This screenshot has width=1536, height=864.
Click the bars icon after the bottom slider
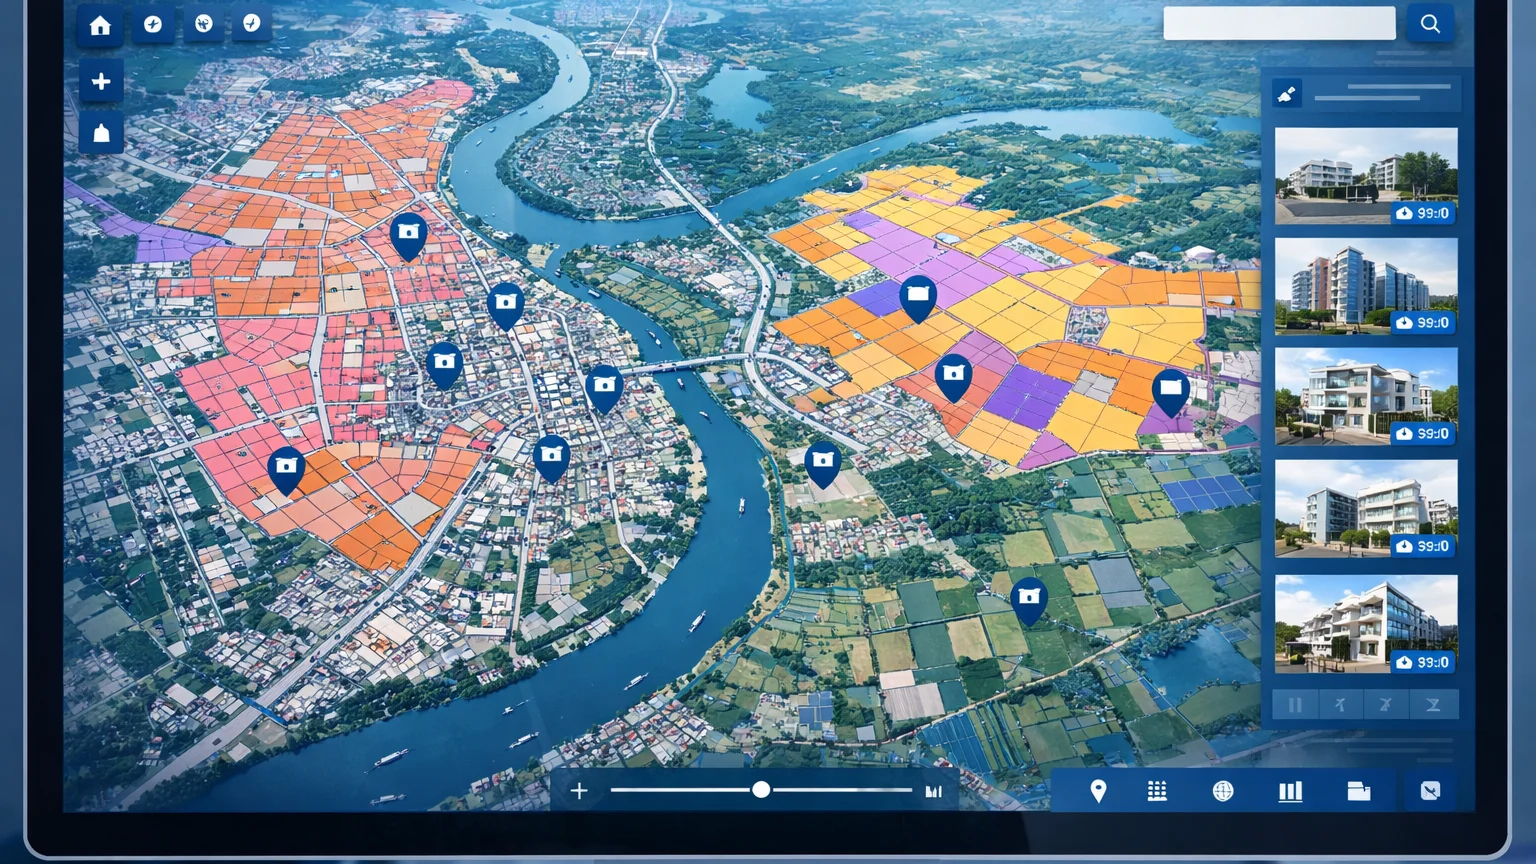(x=934, y=791)
